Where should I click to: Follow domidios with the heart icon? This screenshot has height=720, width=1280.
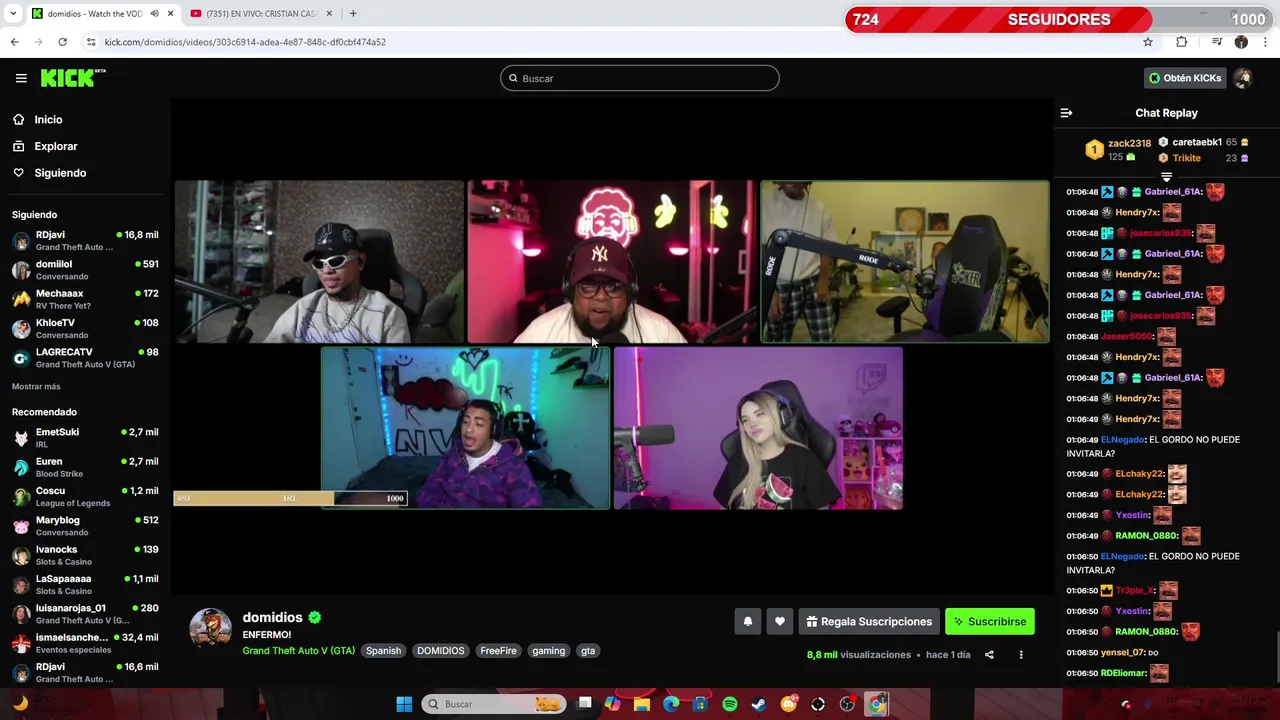click(x=780, y=622)
